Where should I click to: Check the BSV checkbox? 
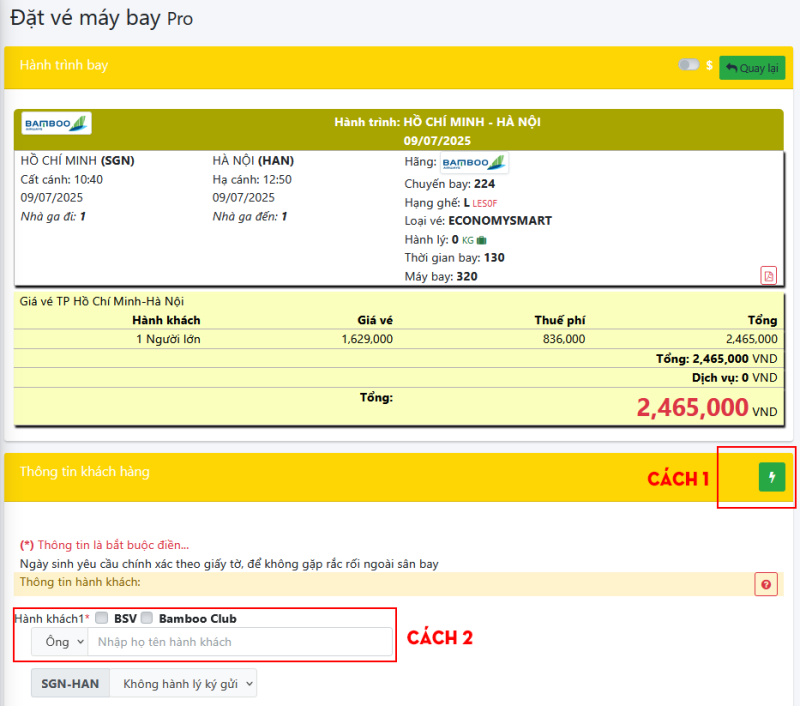101,619
